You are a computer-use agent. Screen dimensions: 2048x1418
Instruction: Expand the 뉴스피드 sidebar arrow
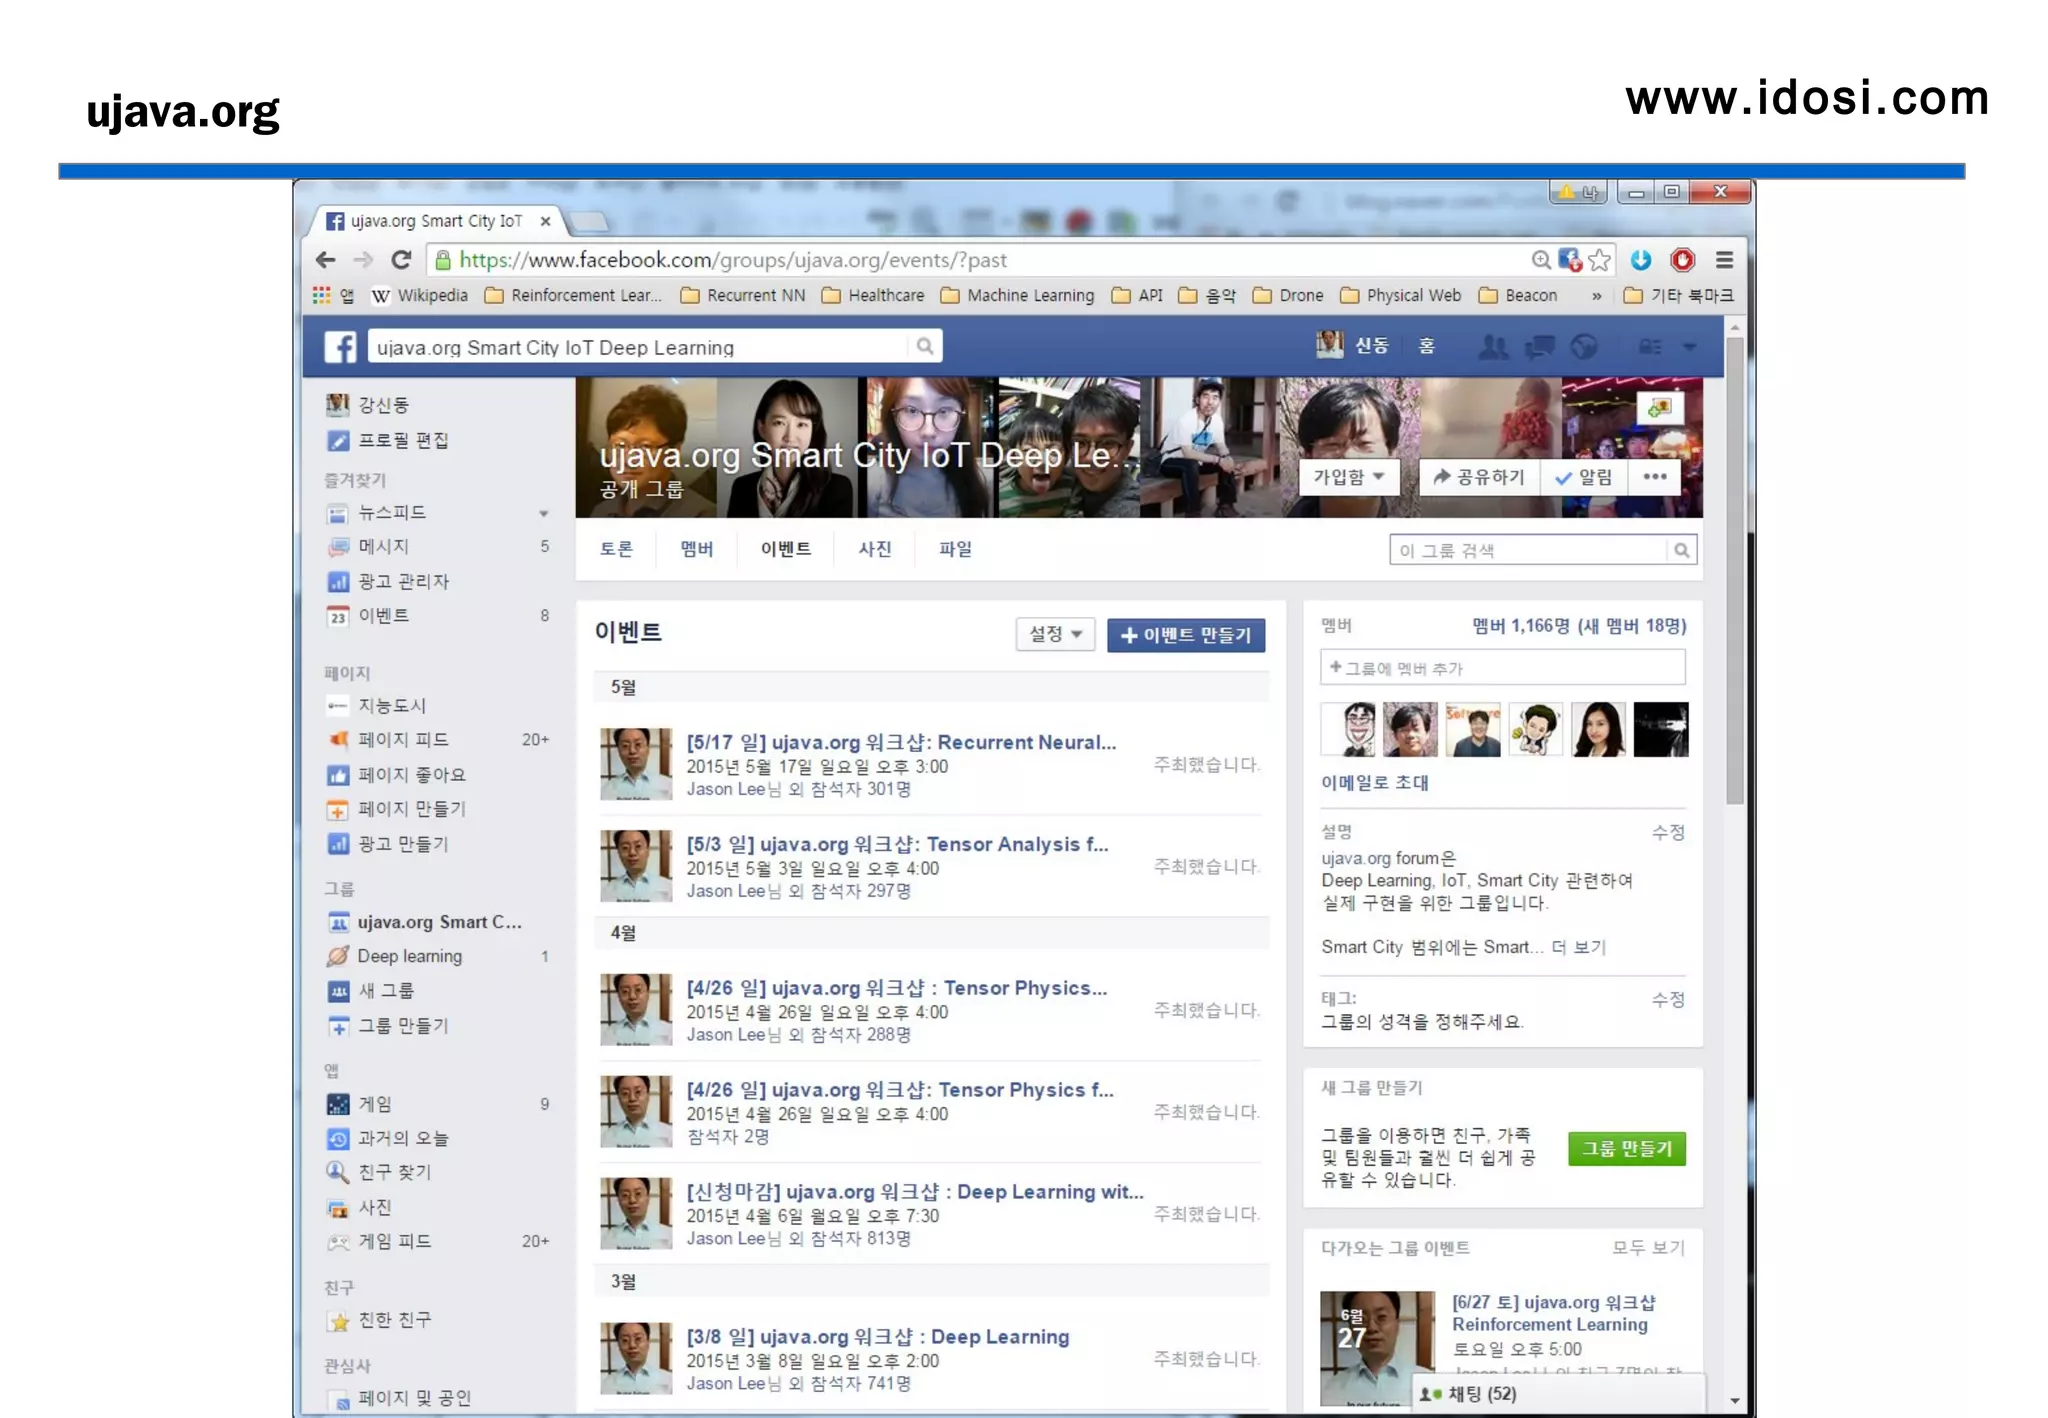[x=543, y=513]
